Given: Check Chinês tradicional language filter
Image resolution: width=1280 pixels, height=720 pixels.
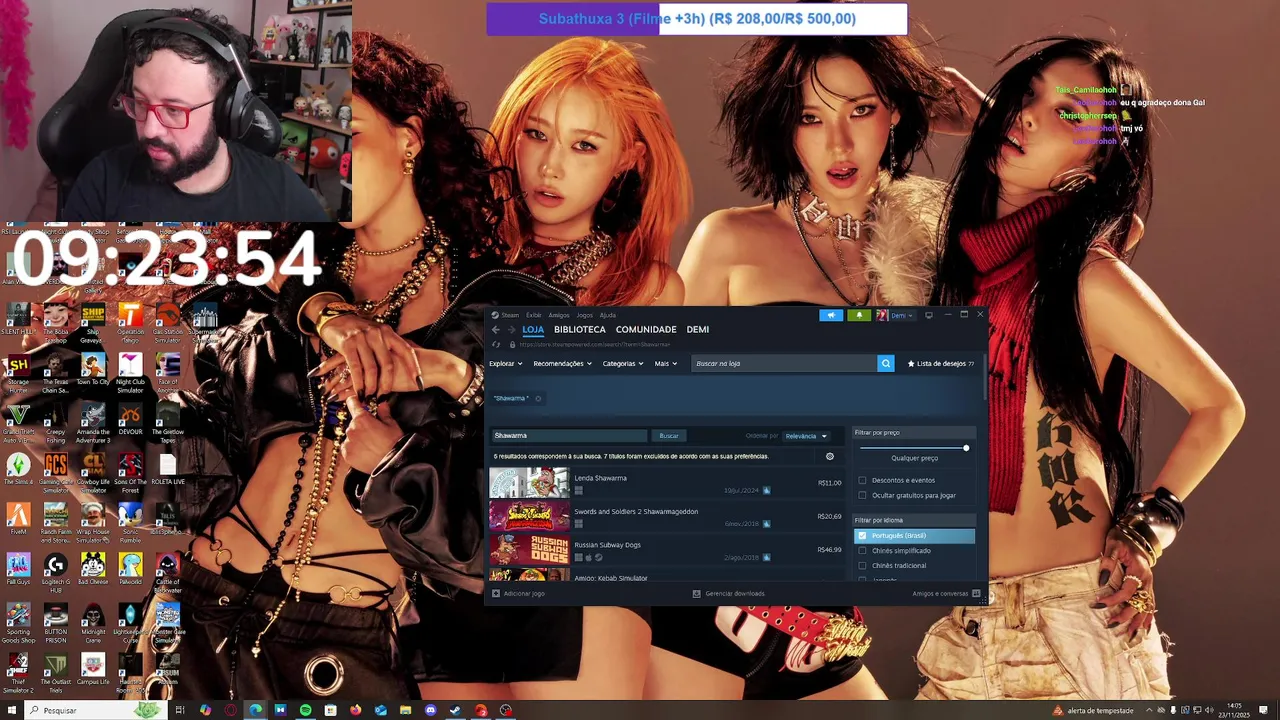Looking at the screenshot, I should 863,566.
